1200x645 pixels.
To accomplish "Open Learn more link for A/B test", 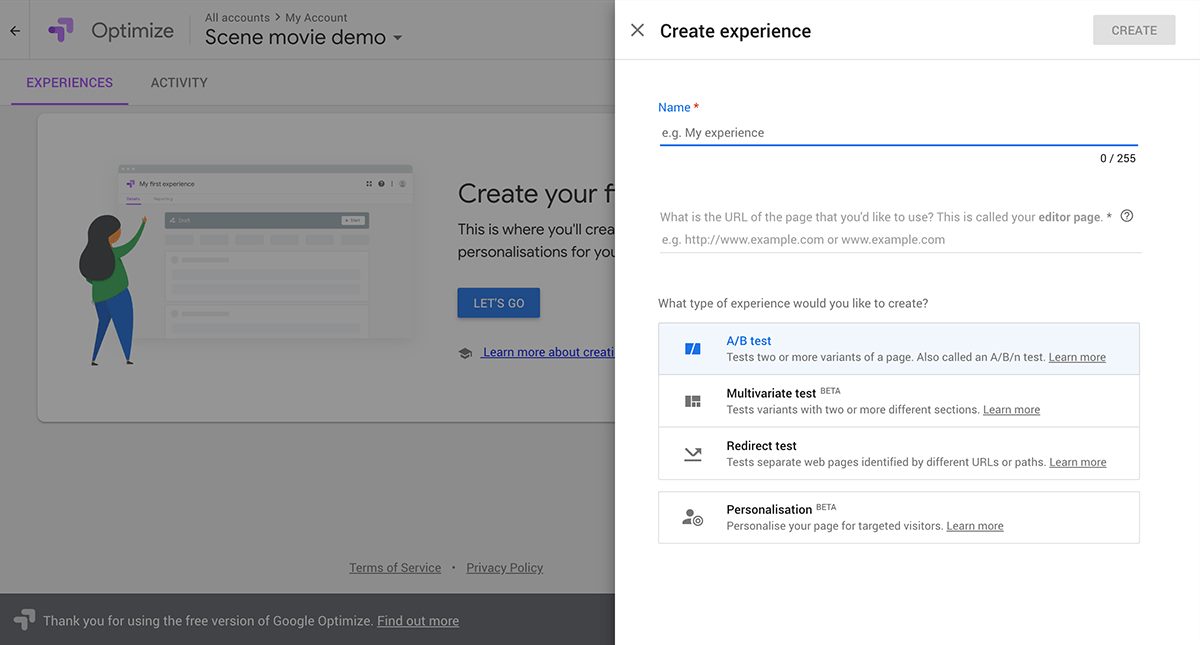I will (x=1077, y=358).
